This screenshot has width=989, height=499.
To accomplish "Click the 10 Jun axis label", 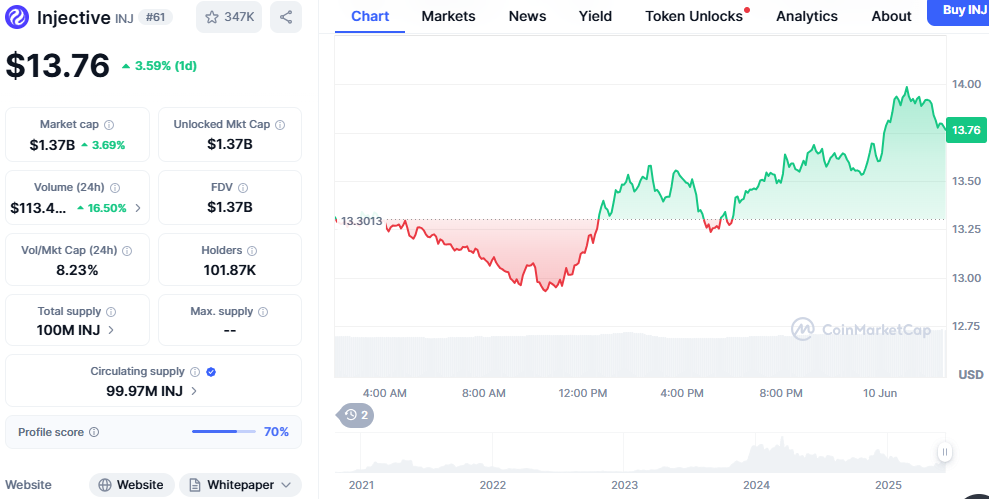I will coord(880,393).
